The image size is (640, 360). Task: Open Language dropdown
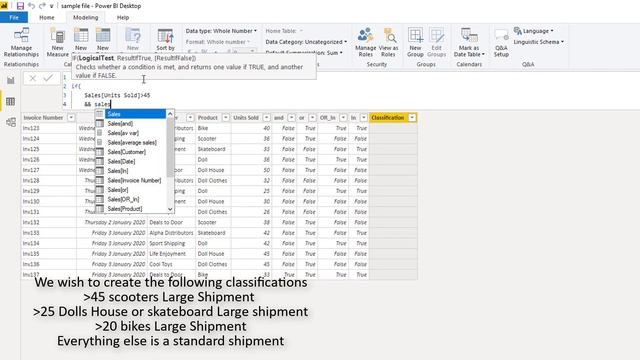click(x=533, y=31)
